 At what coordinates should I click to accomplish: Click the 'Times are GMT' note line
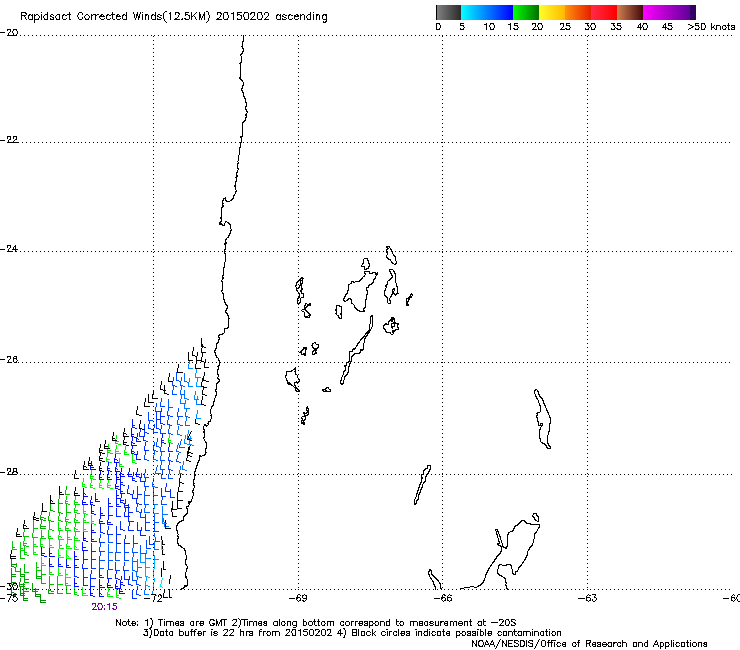316,623
